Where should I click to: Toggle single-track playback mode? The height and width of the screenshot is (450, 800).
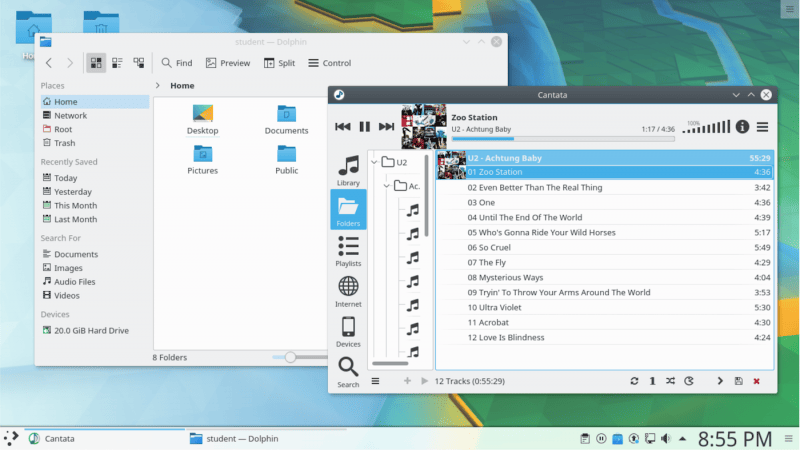coord(652,381)
